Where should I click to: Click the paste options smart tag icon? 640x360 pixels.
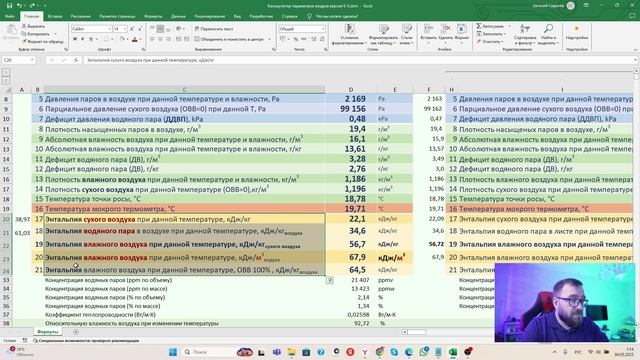tap(330, 280)
